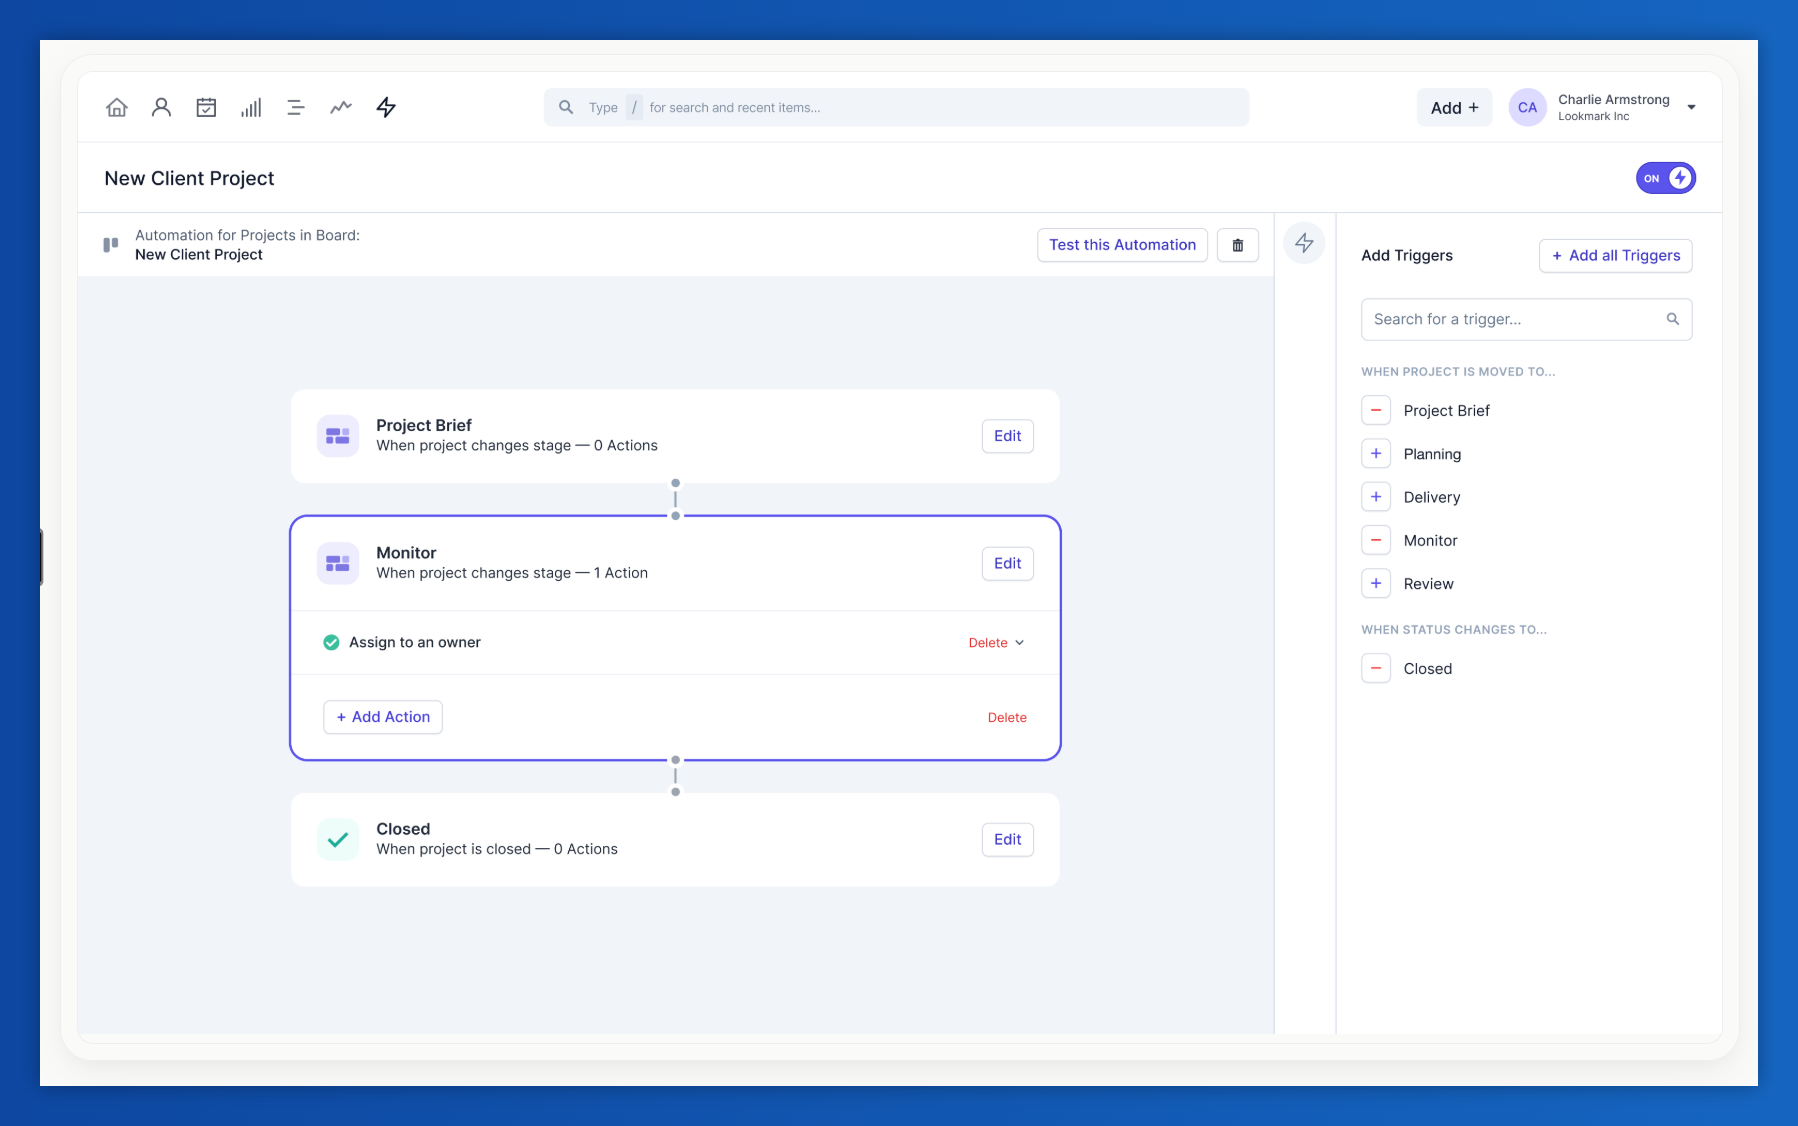Screen dimensions: 1798x1126
Task: Click the CA user avatar
Action: (1528, 107)
